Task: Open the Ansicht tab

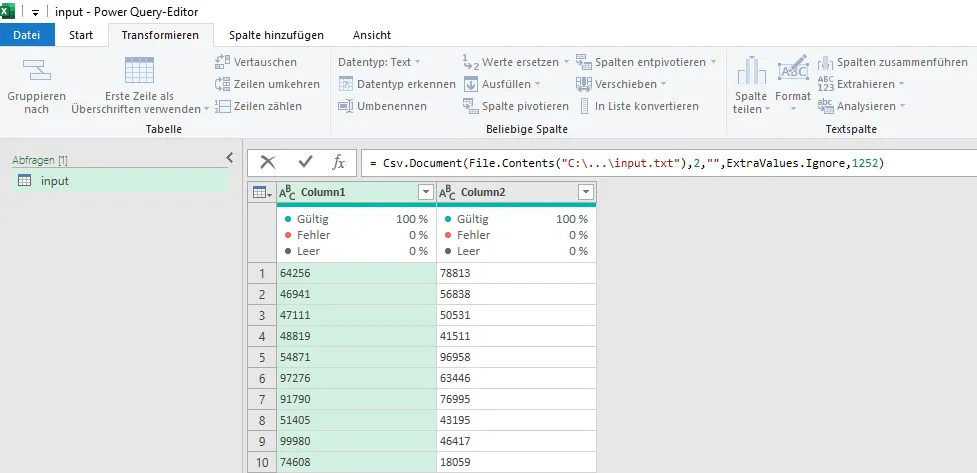Action: point(372,35)
